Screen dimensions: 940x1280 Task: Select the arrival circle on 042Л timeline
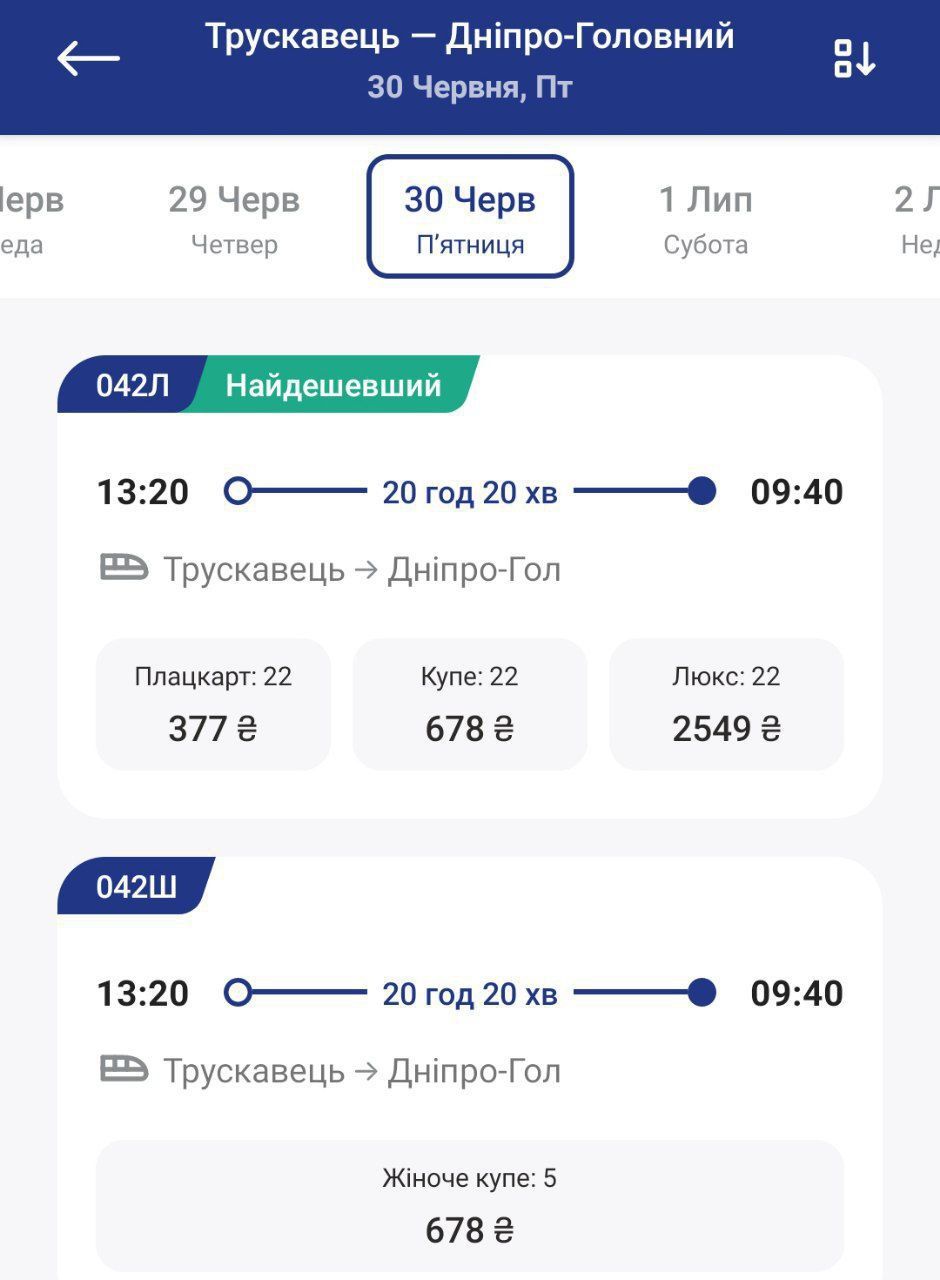click(x=700, y=491)
